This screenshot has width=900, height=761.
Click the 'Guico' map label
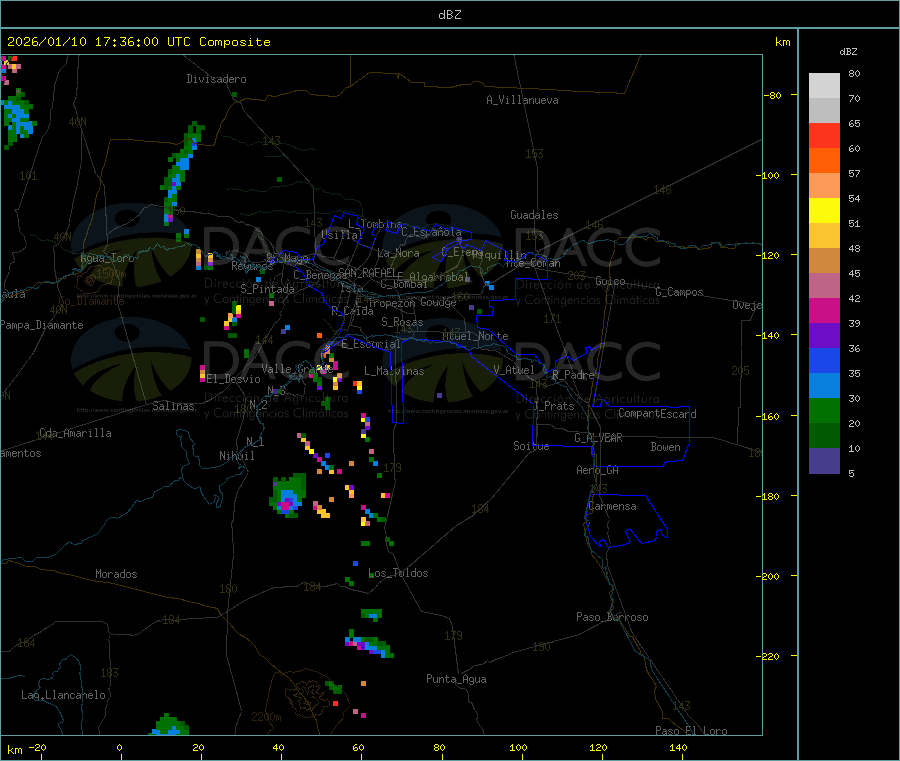click(x=610, y=281)
